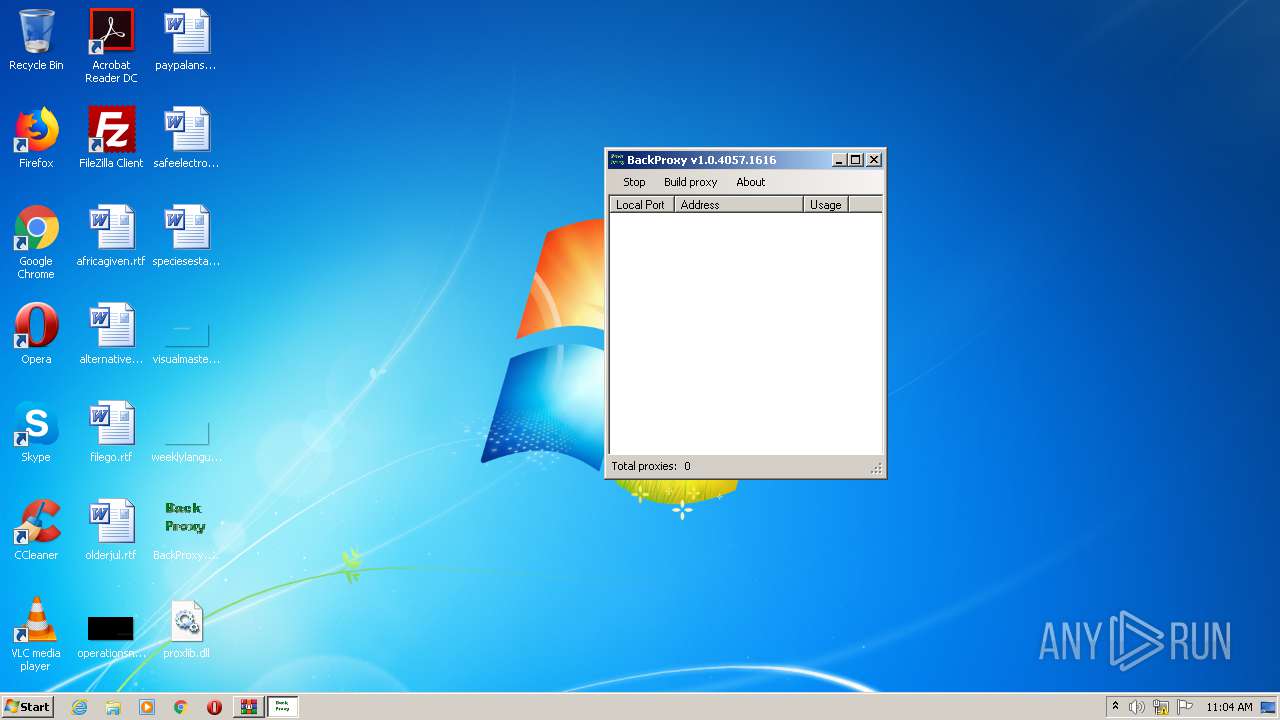The image size is (1280, 720).
Task: Open Internet Explorer in taskbar
Action: pos(79,707)
